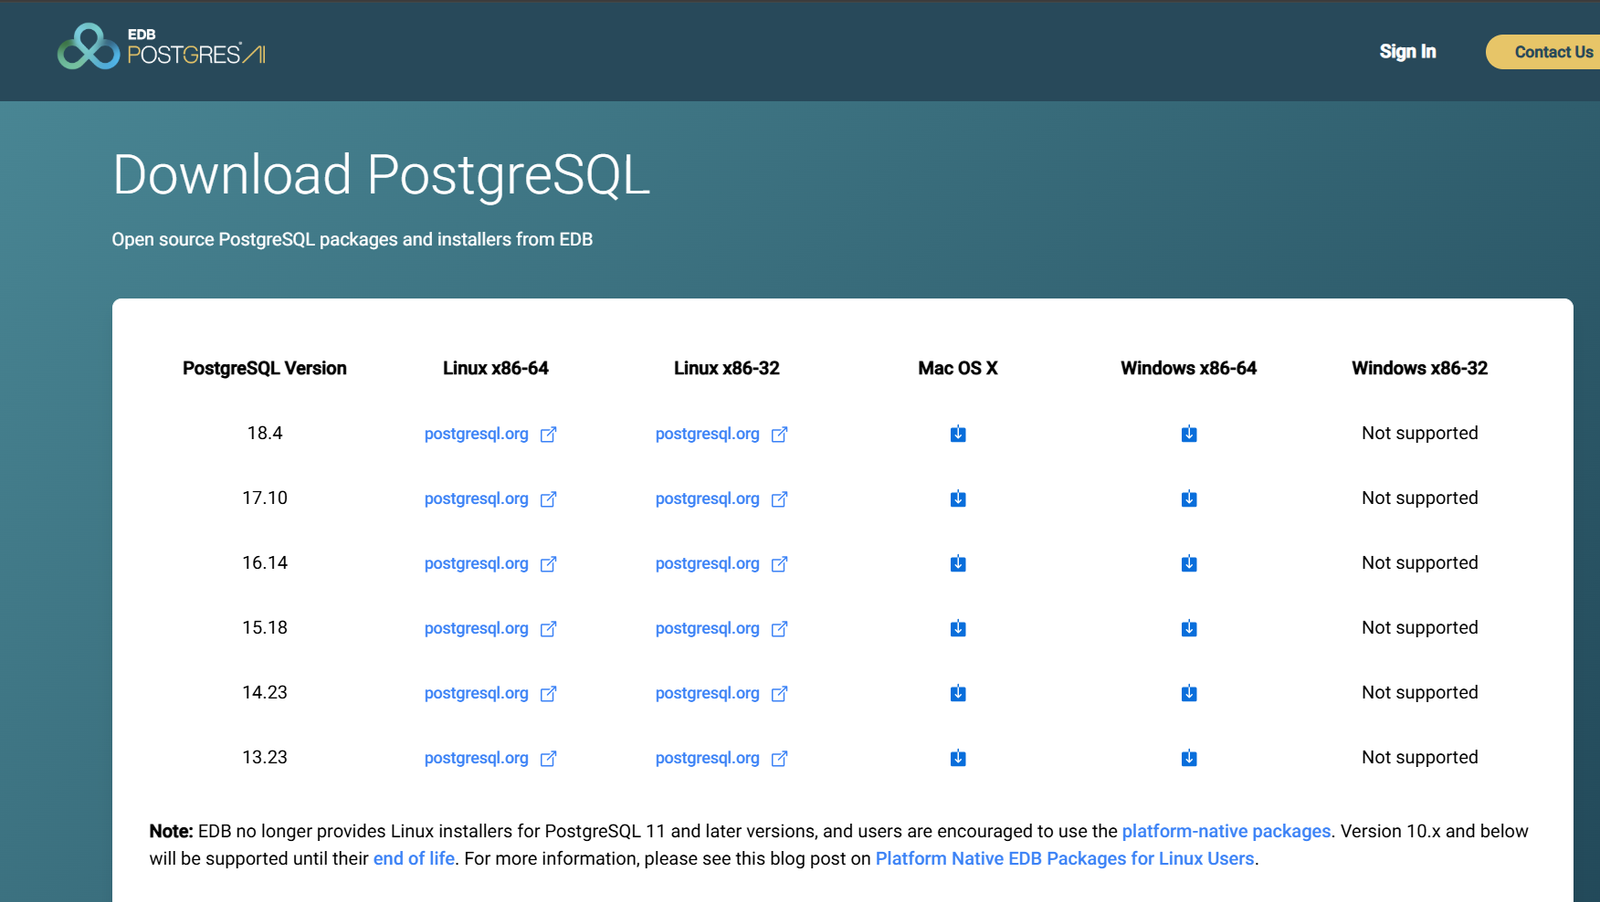Download PostgreSQL 15.18 for Mac OS X
Screen dimensions: 1600x902
tap(958, 629)
